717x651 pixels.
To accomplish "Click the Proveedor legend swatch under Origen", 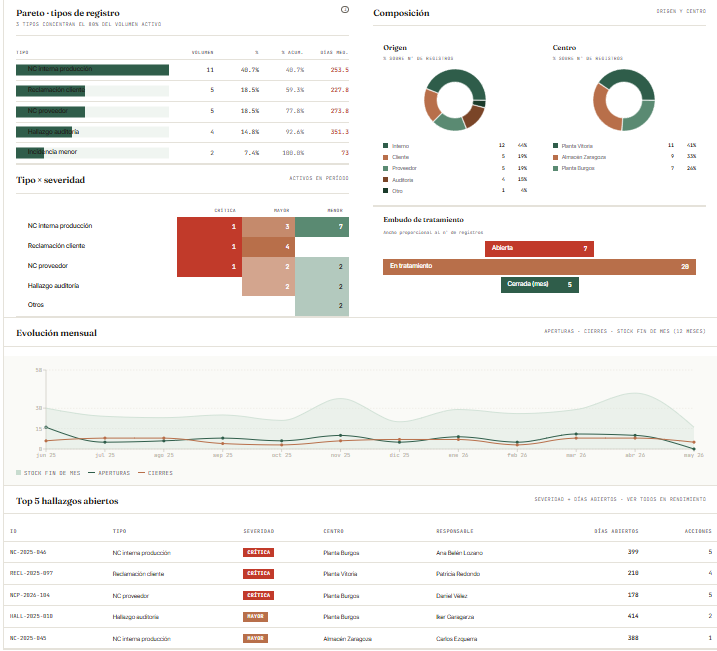I will click(385, 168).
